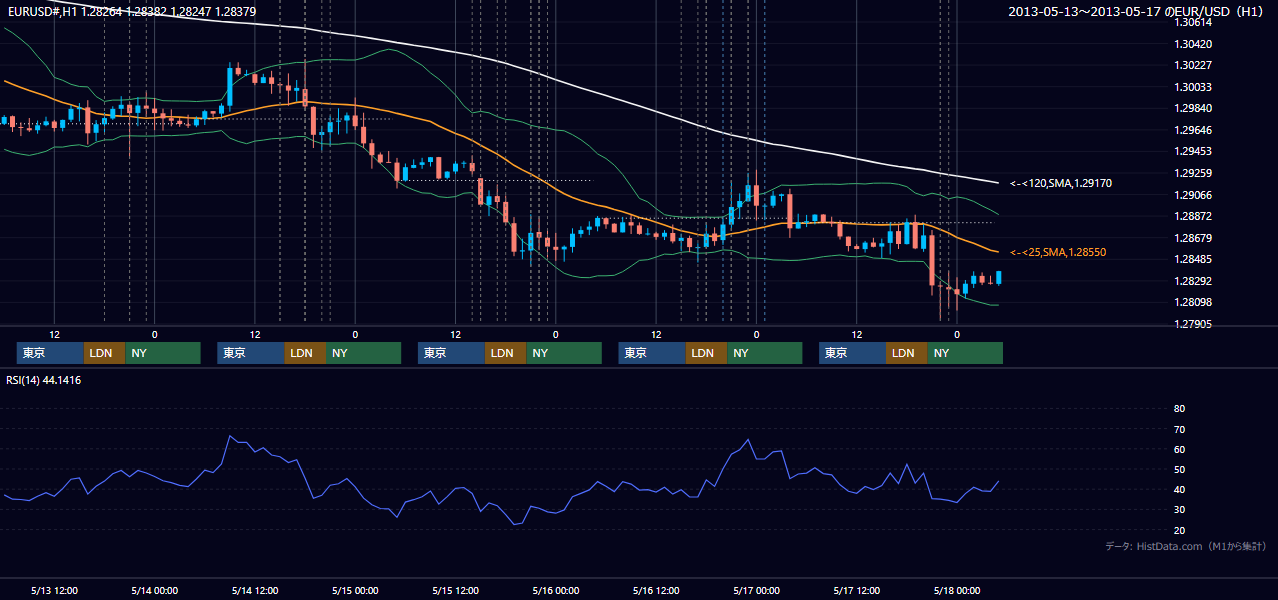1278x600 pixels.
Task: Select the 5/14 00:00 date label
Action: point(155,590)
